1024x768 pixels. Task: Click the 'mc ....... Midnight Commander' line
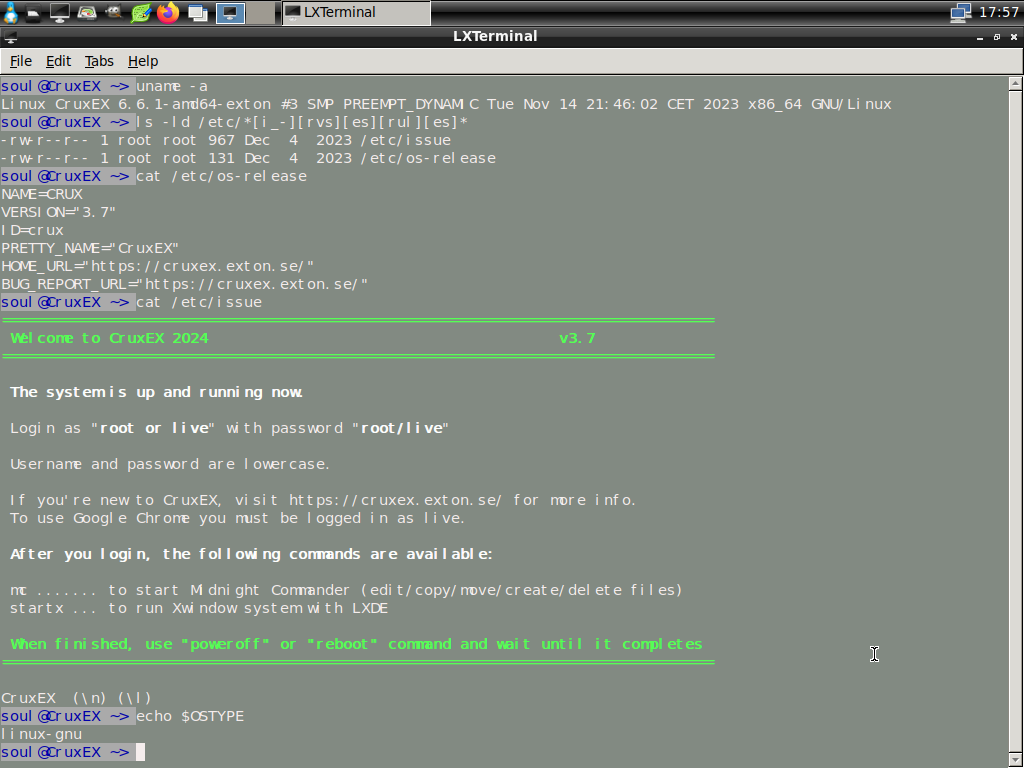point(346,590)
